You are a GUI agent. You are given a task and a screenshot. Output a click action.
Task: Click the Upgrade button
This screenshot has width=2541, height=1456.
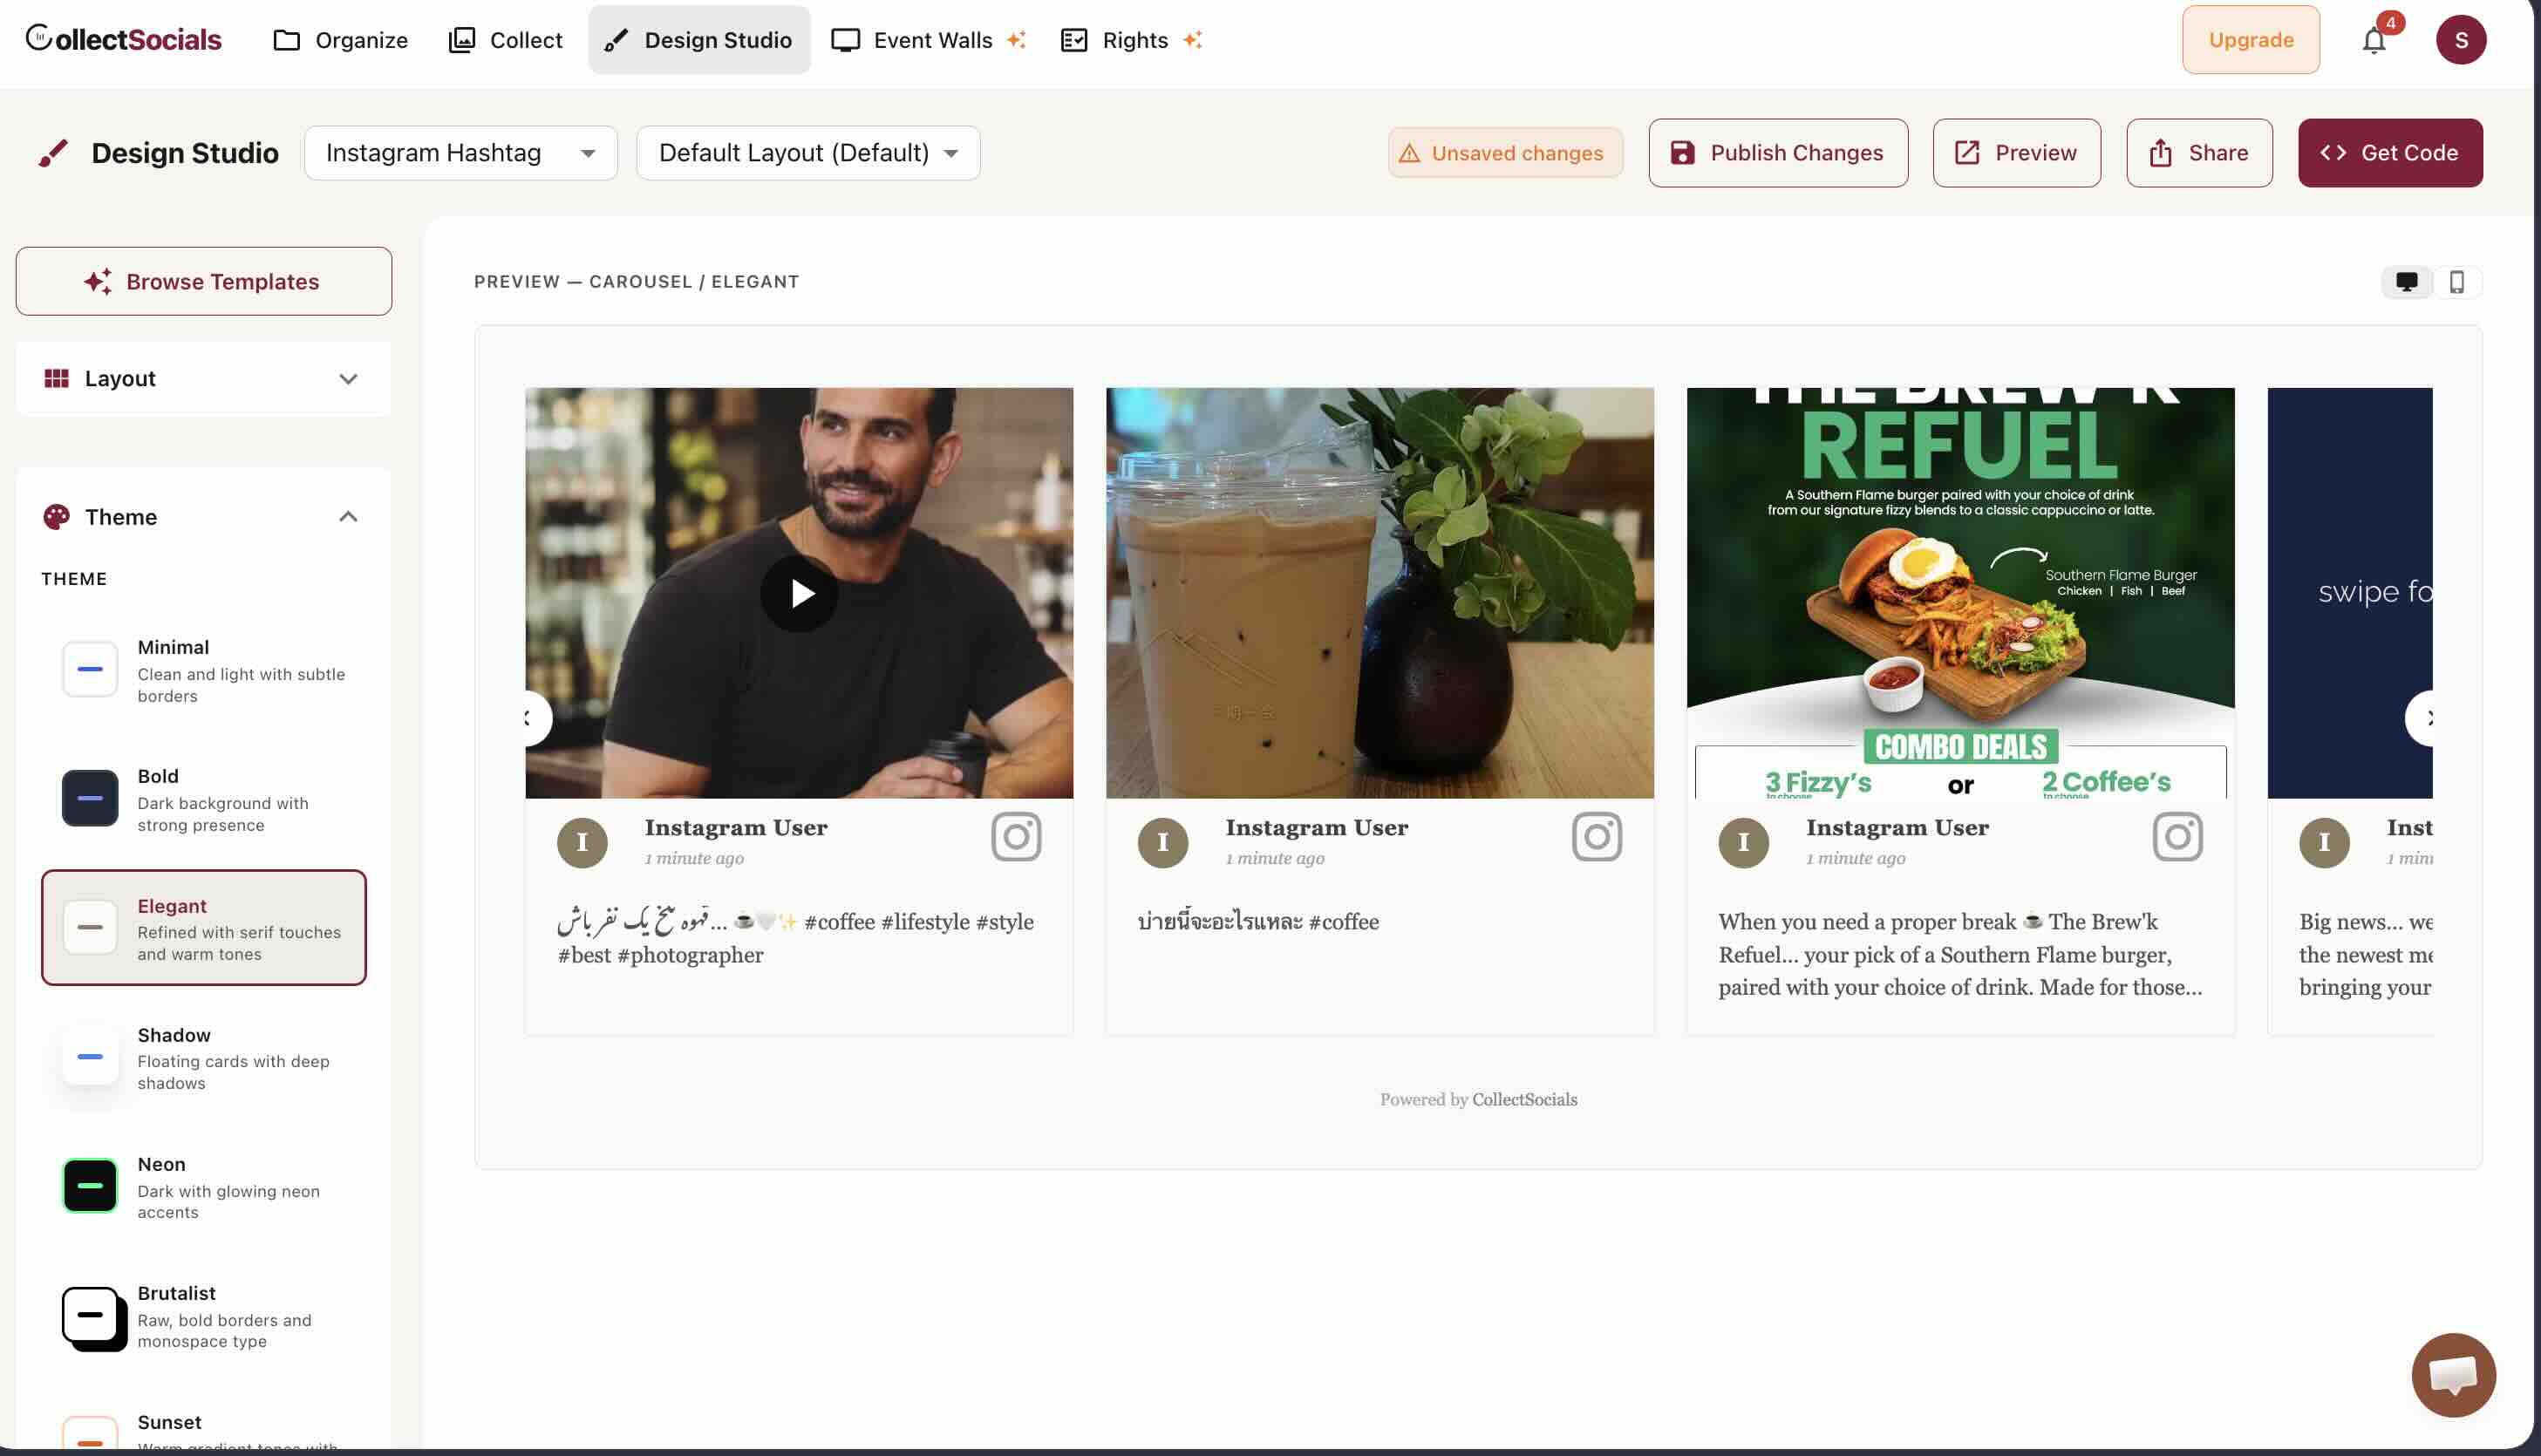[2251, 40]
